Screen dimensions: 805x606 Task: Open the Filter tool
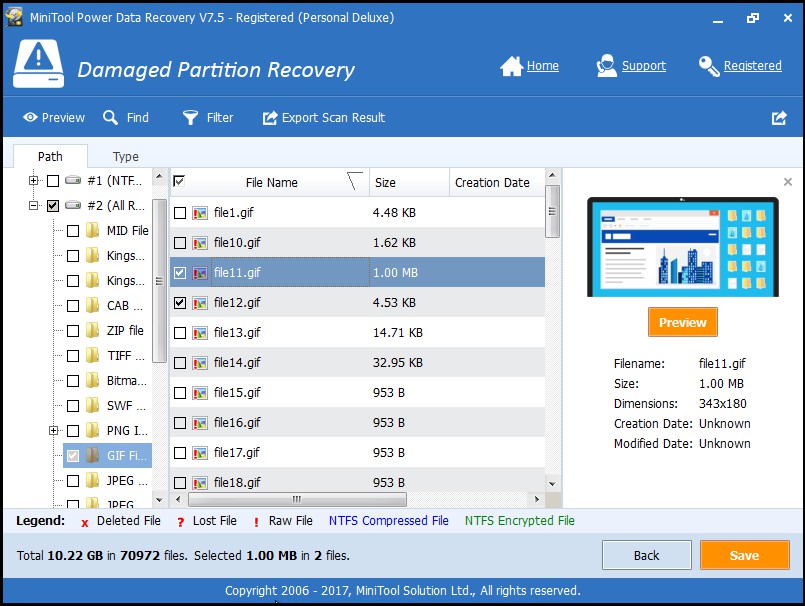207,117
